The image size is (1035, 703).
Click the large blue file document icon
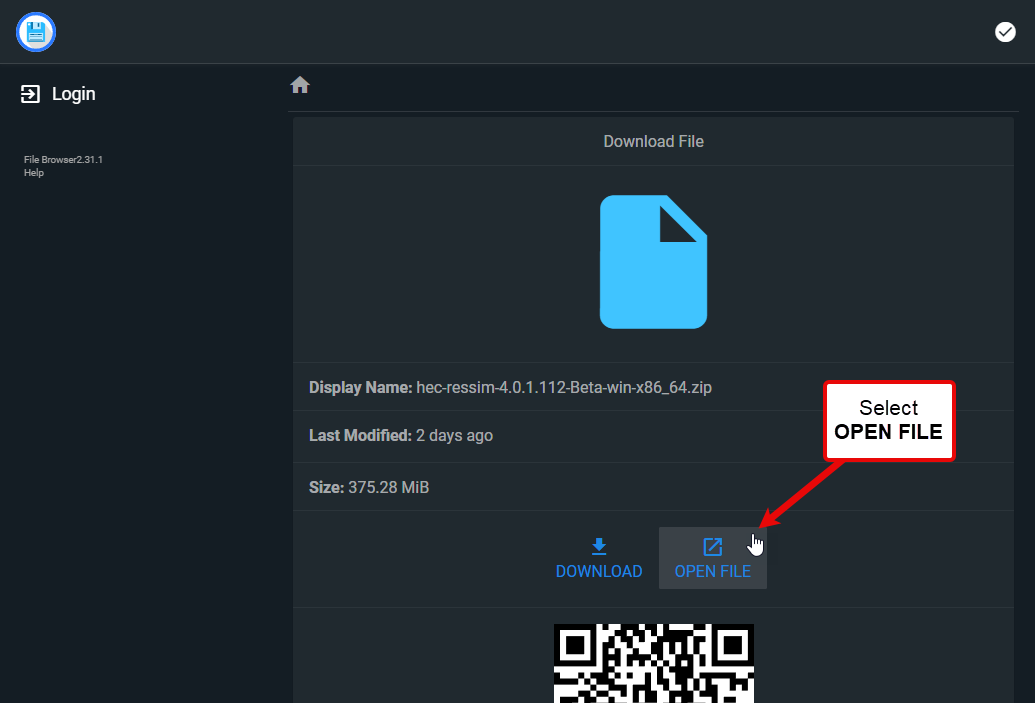click(653, 262)
